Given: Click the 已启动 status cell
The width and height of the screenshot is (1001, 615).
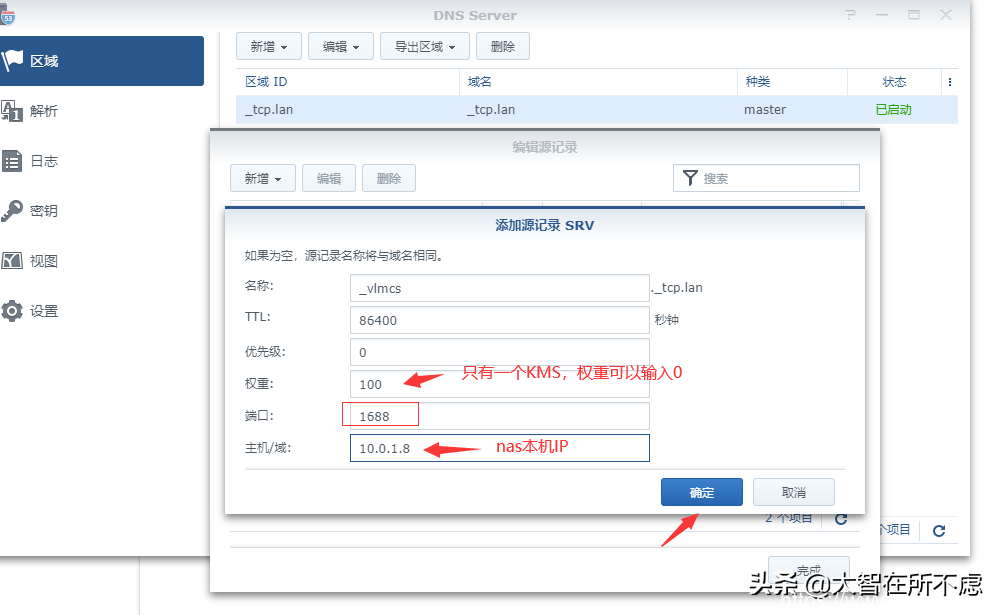Looking at the screenshot, I should coord(893,110).
